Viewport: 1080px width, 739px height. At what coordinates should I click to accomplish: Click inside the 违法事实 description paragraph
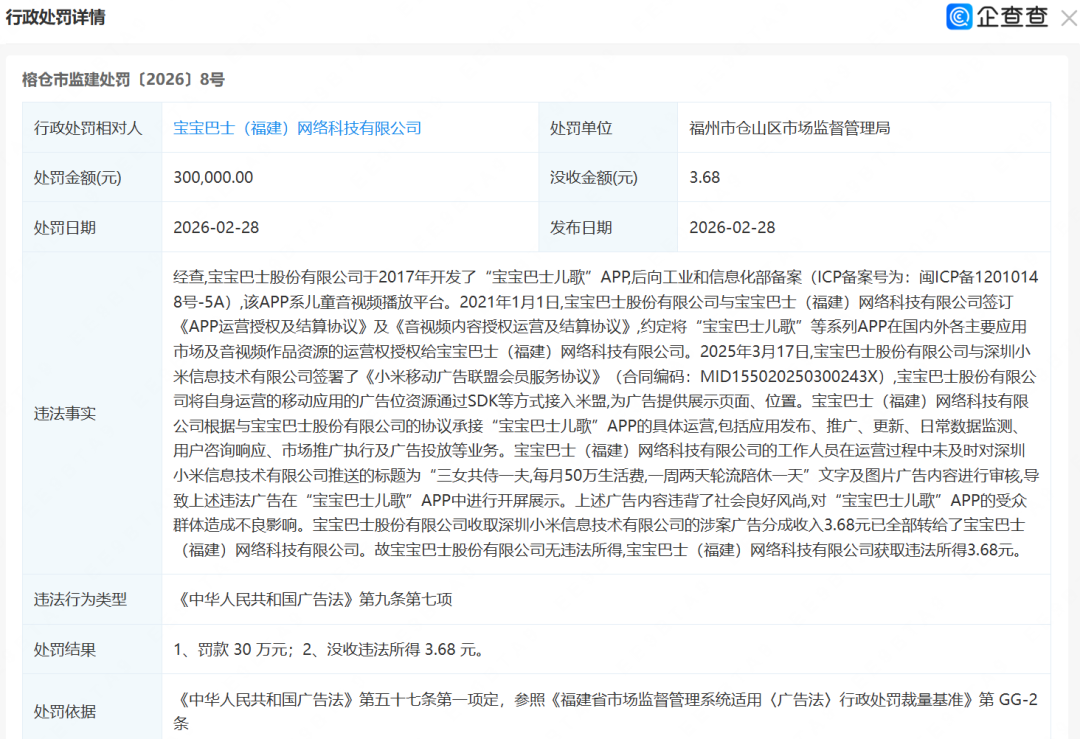tap(606, 413)
